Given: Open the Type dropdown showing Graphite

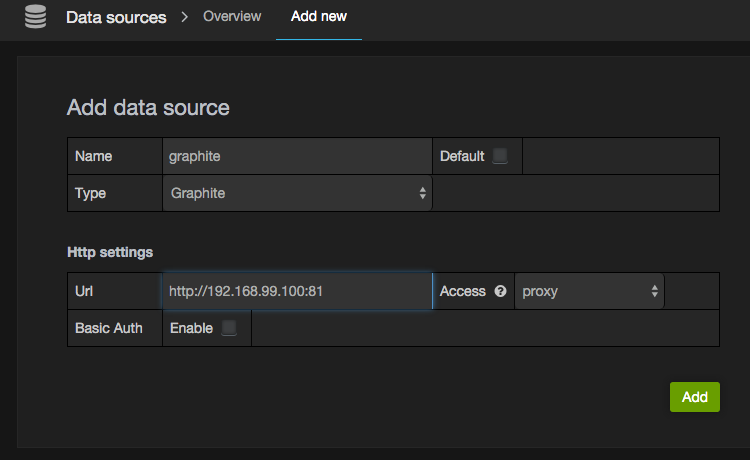Looking at the screenshot, I should point(297,193).
